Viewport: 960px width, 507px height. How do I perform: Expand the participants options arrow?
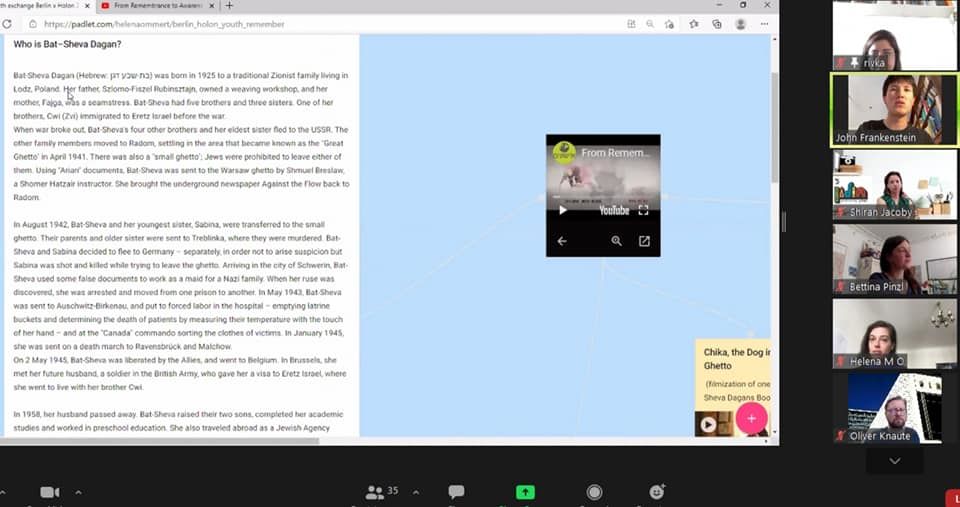click(415, 492)
